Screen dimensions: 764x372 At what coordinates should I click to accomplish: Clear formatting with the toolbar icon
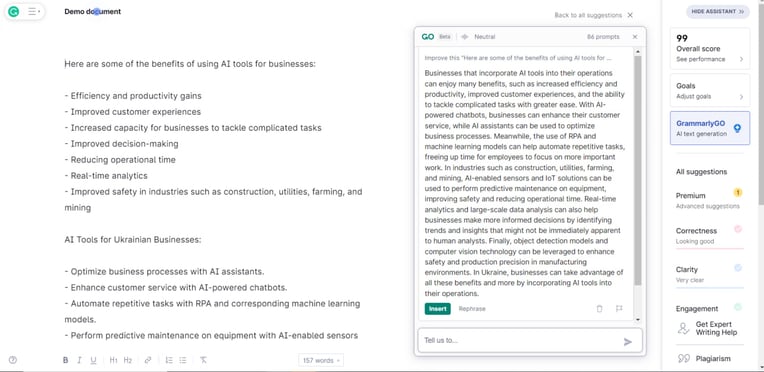204,360
